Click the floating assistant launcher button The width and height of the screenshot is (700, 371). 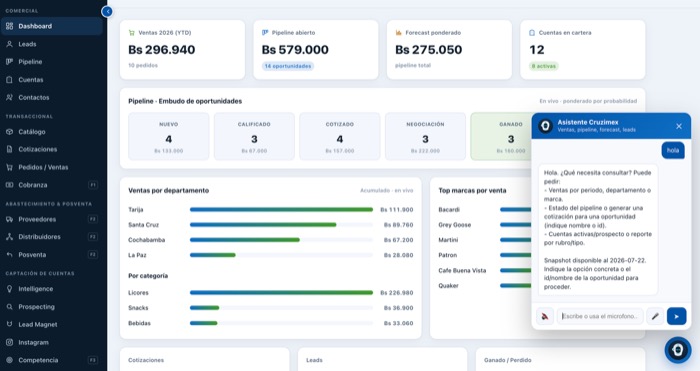(678, 350)
